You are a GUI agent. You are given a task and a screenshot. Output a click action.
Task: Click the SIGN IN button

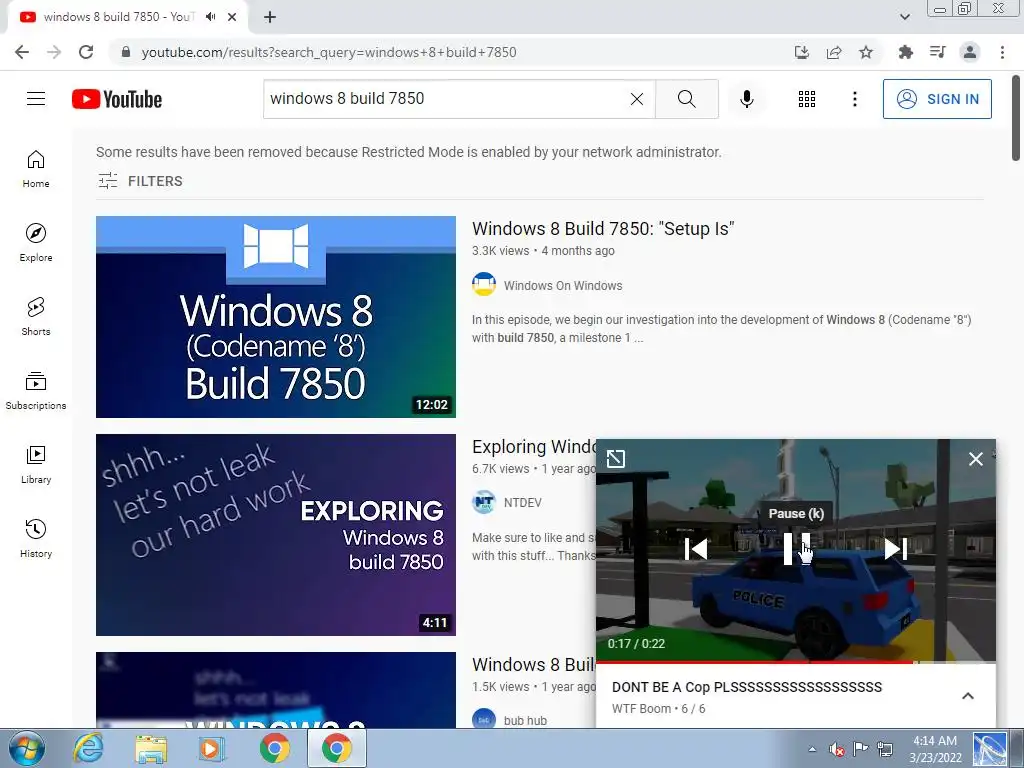tap(936, 99)
